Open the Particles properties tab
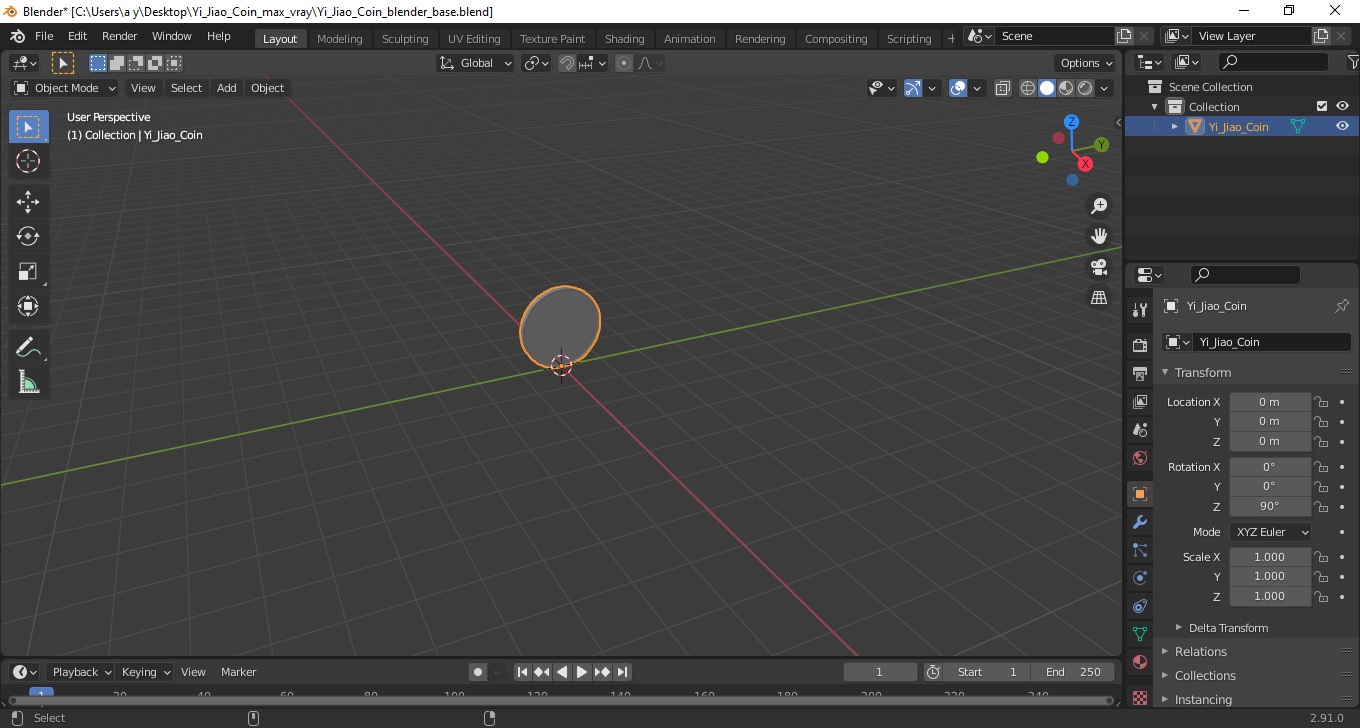 (x=1139, y=550)
